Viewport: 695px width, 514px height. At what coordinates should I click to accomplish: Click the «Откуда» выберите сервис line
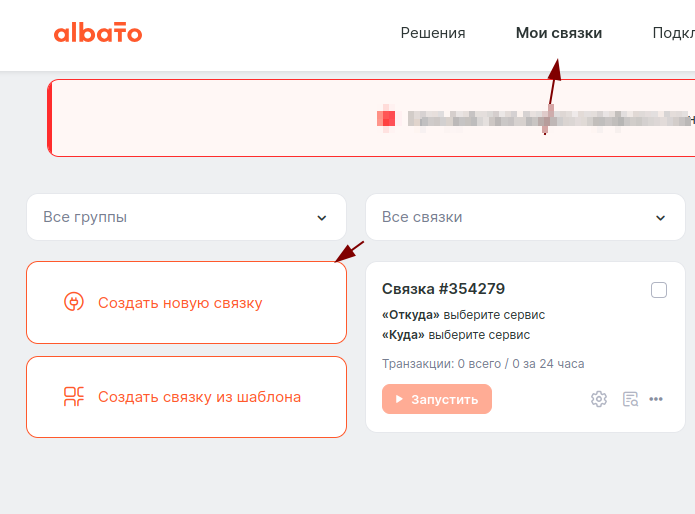tap(463, 315)
